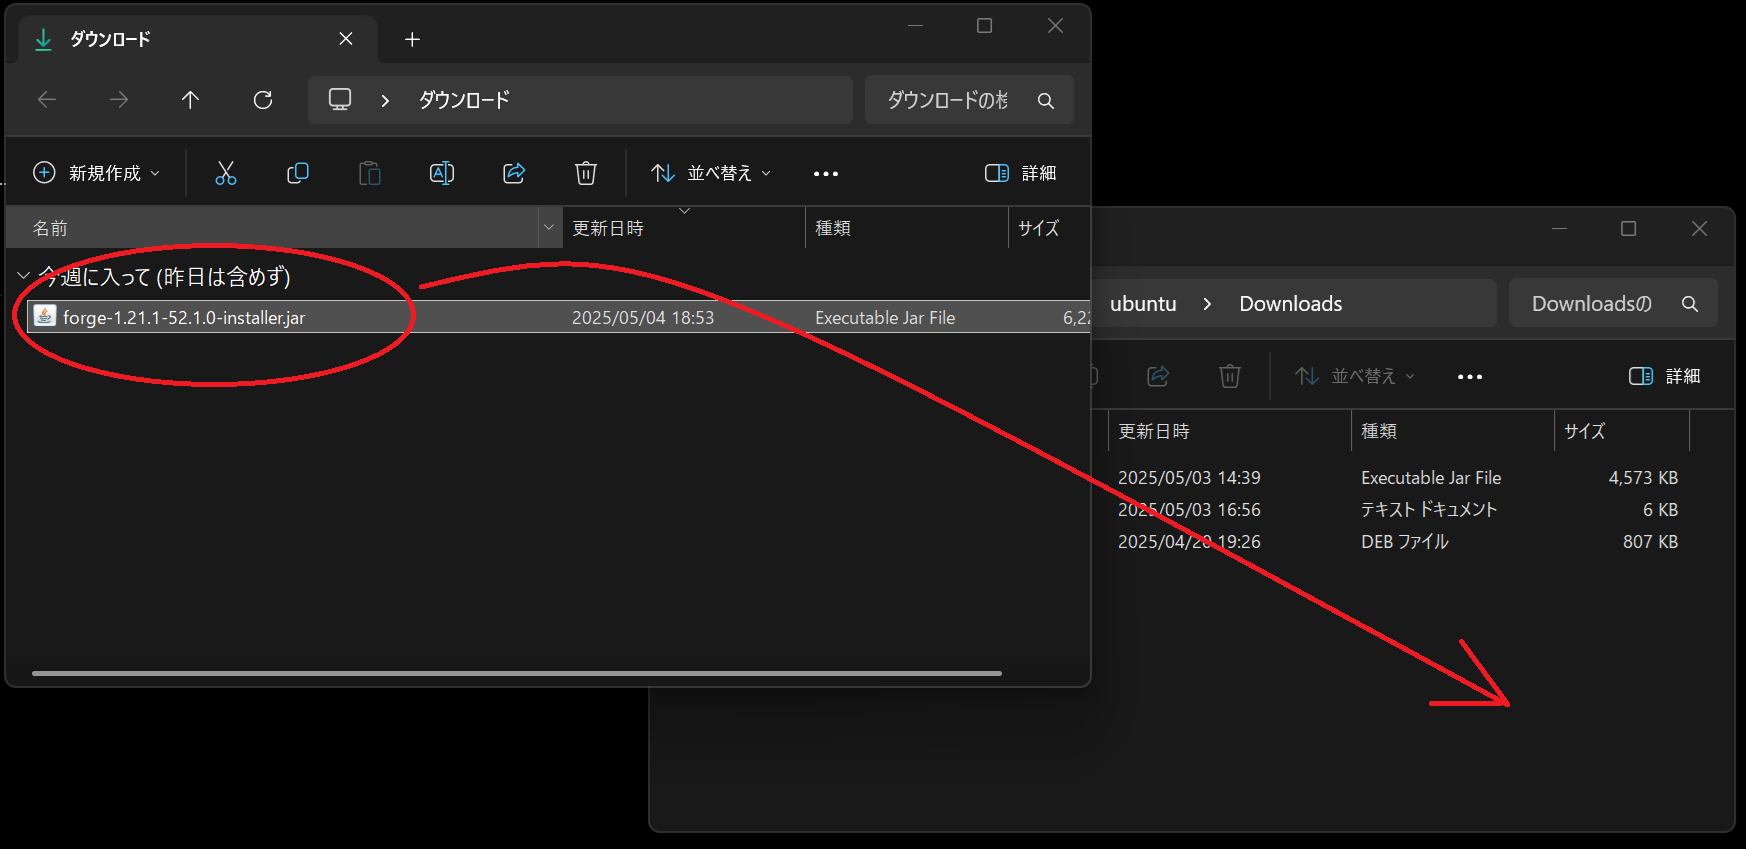Sort by 種類 column in Downloads window

tap(1452, 431)
